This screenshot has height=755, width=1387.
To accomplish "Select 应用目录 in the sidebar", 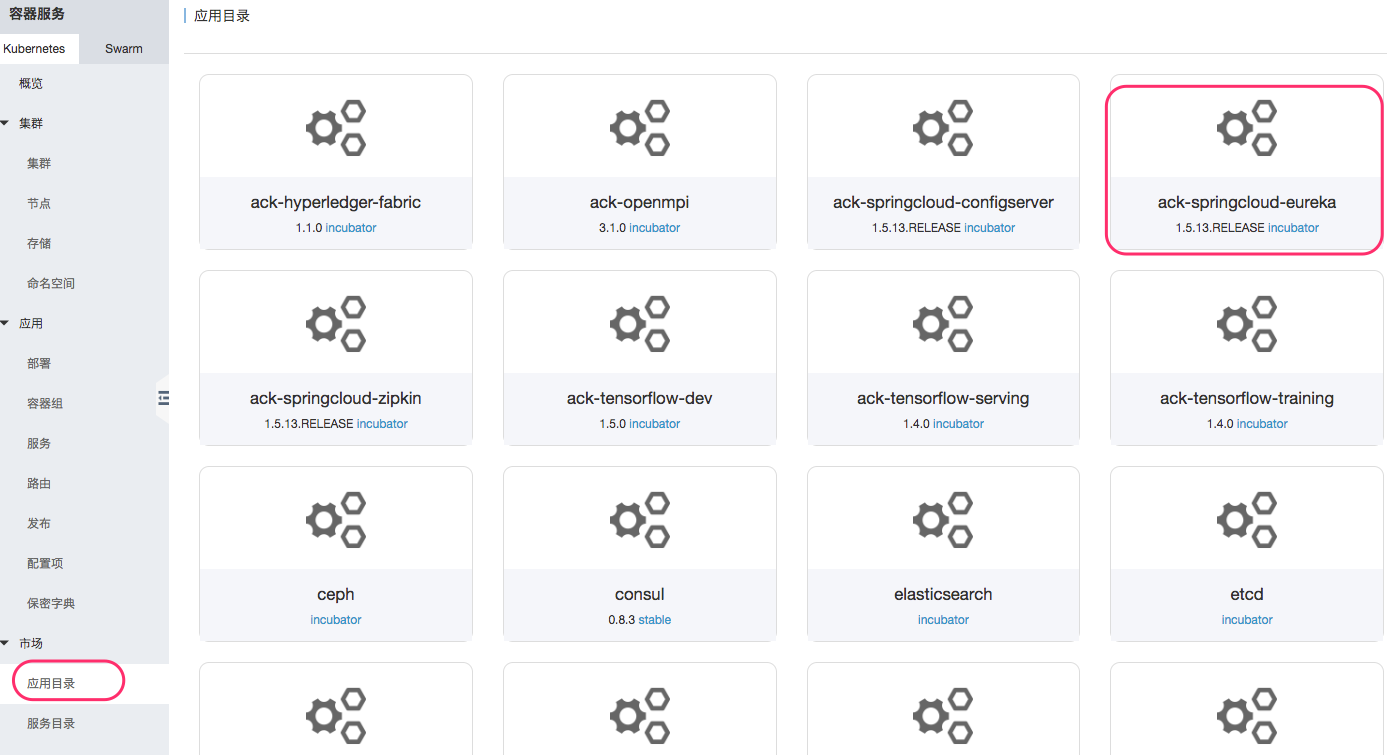I will click(x=51, y=683).
